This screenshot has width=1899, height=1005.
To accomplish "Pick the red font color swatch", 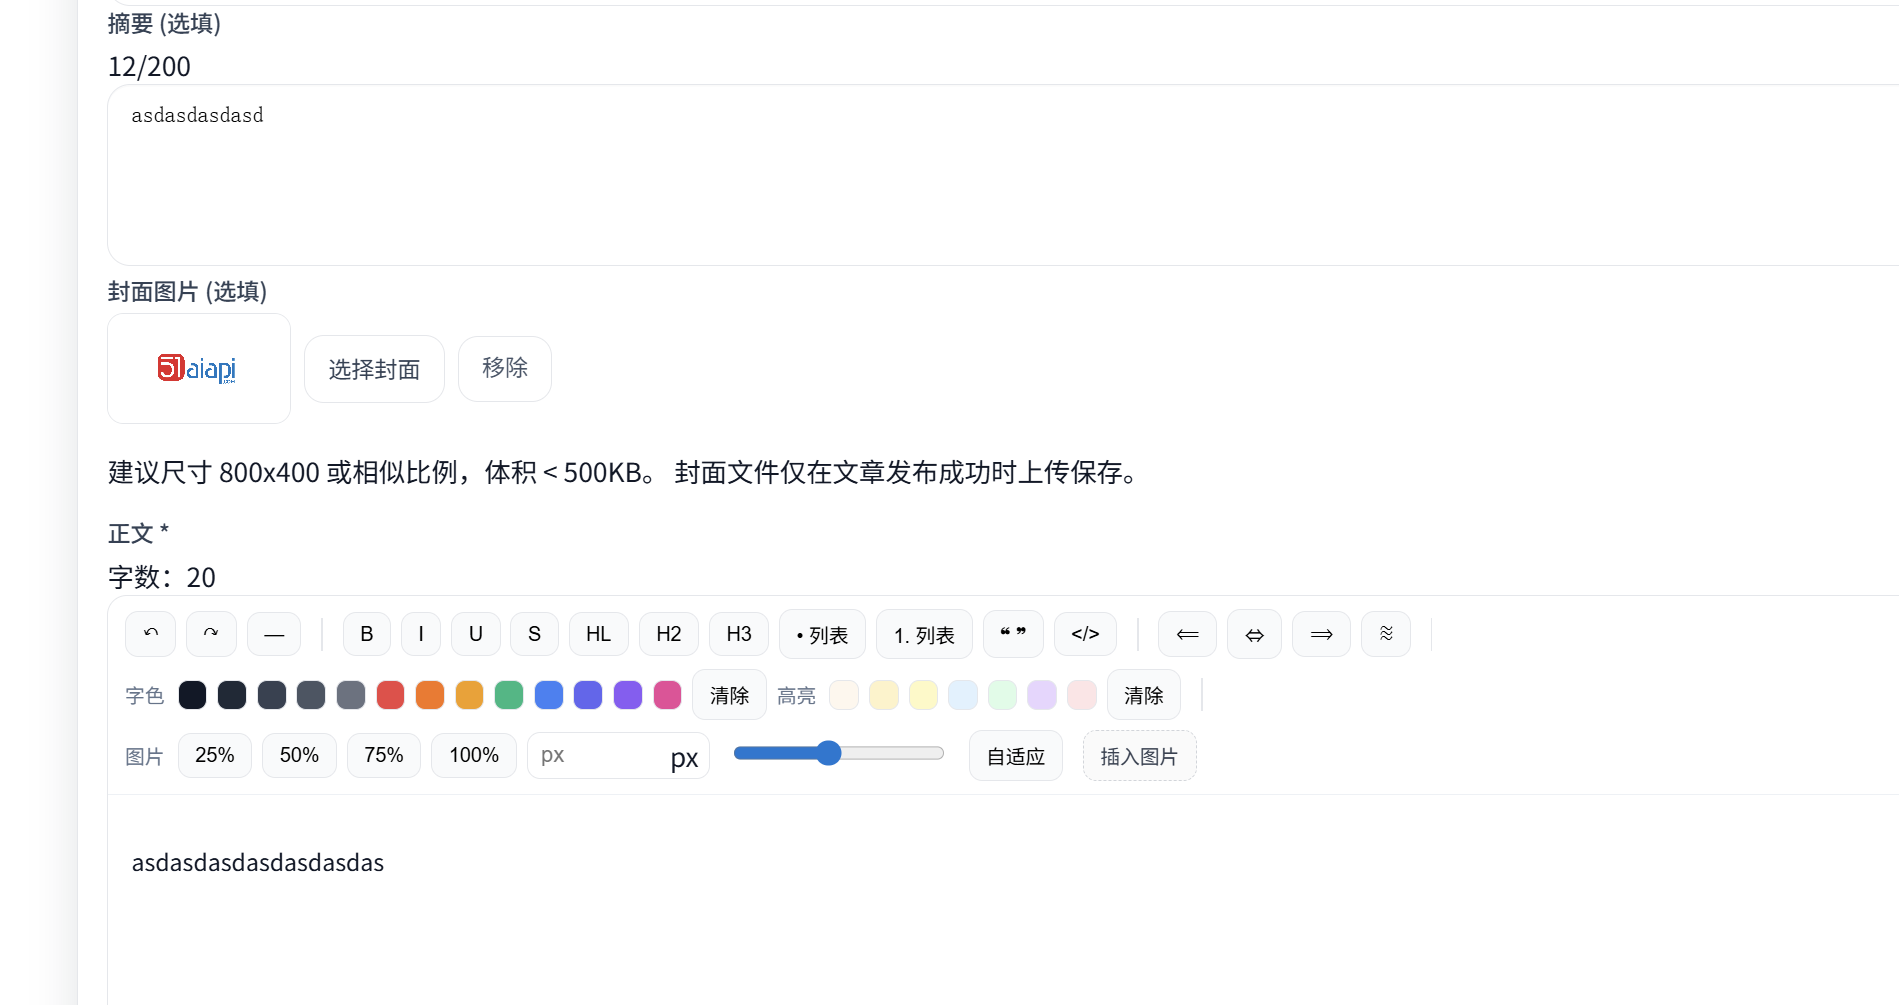I will point(390,695).
